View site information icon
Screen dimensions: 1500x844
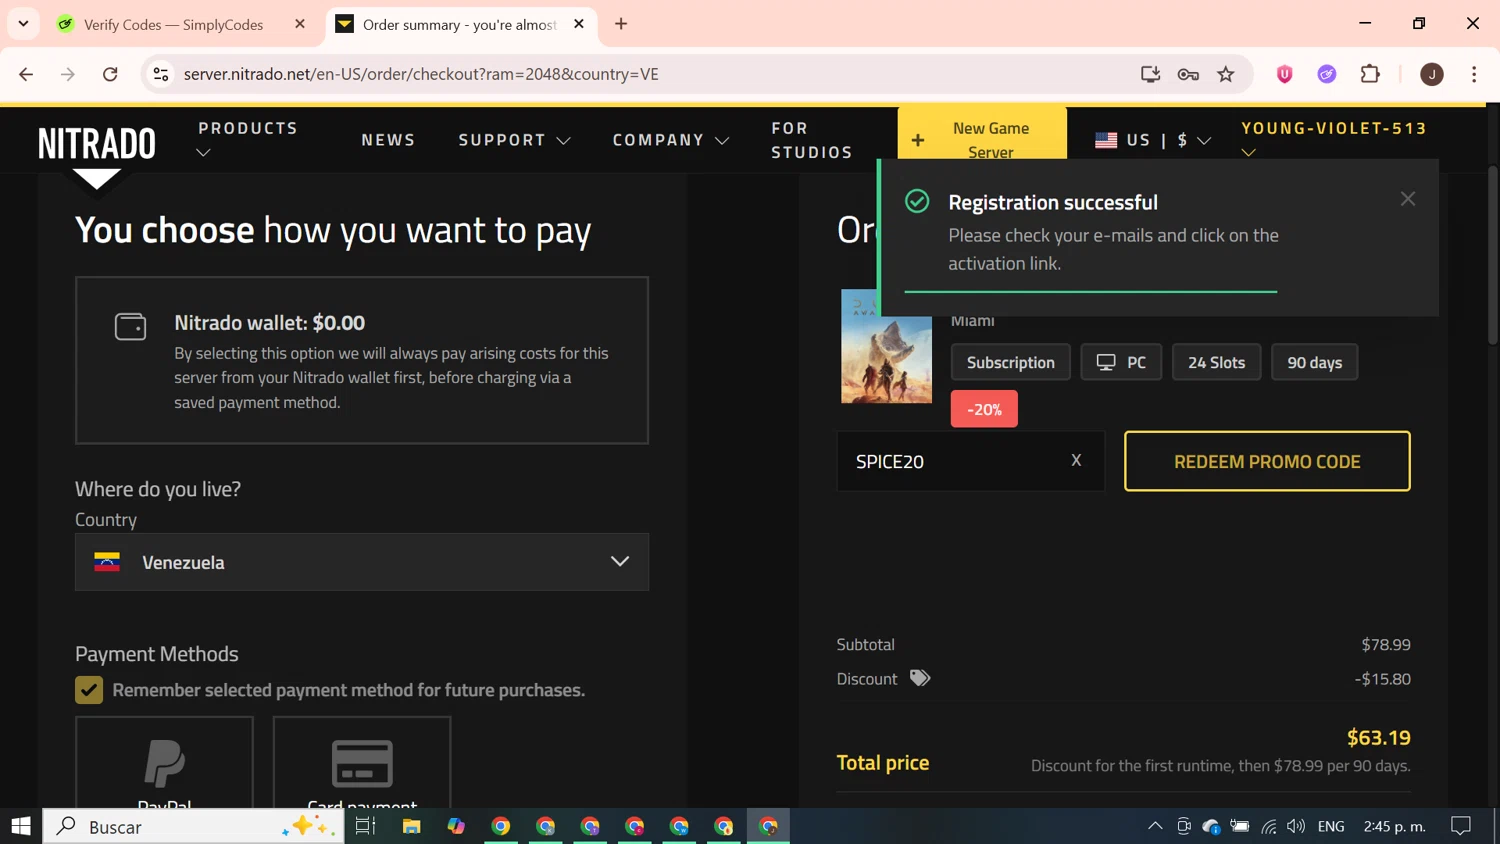pos(160,74)
